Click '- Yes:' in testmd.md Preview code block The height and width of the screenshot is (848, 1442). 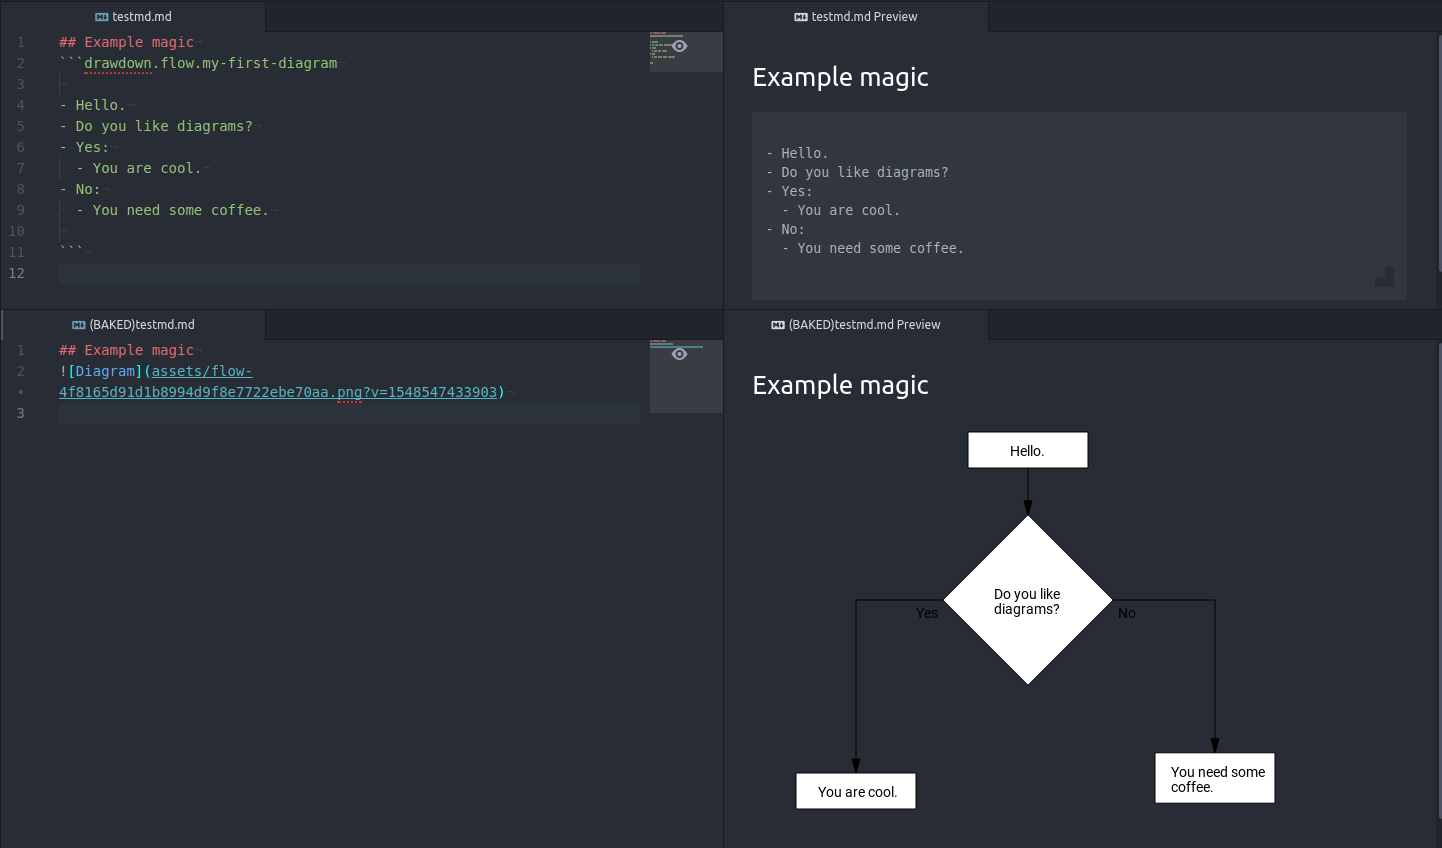pyautogui.click(x=789, y=191)
